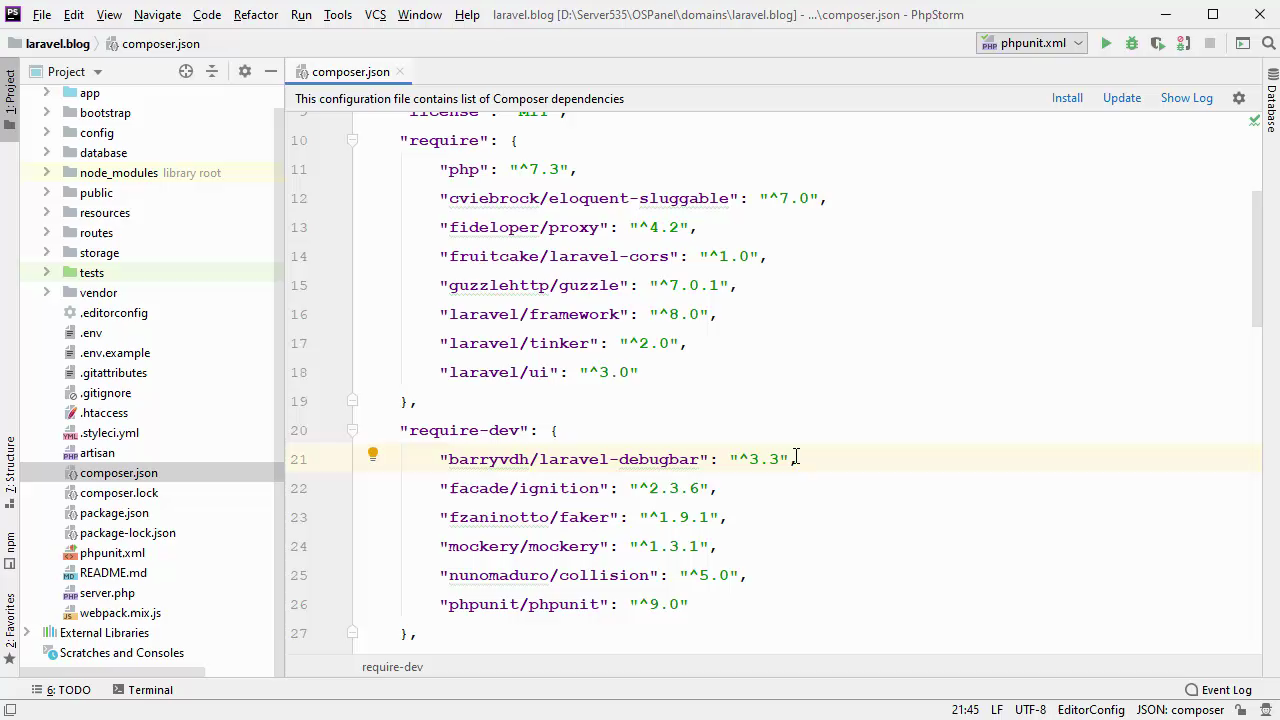Click Show Log link
Image resolution: width=1280 pixels, height=720 pixels.
(x=1186, y=98)
